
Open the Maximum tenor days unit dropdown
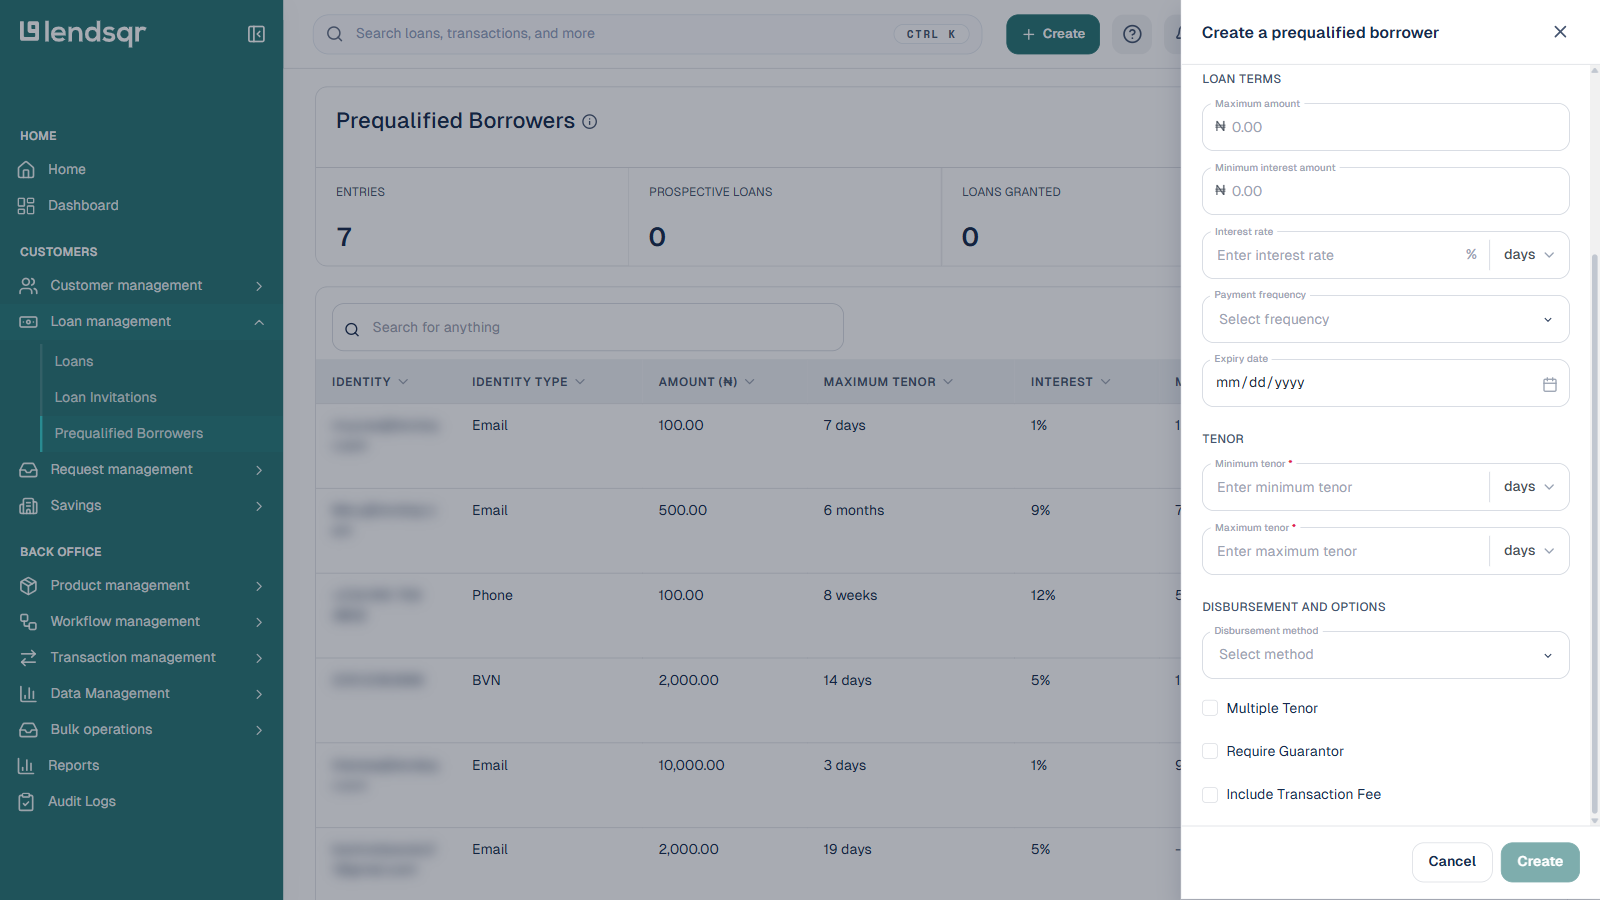click(1529, 551)
